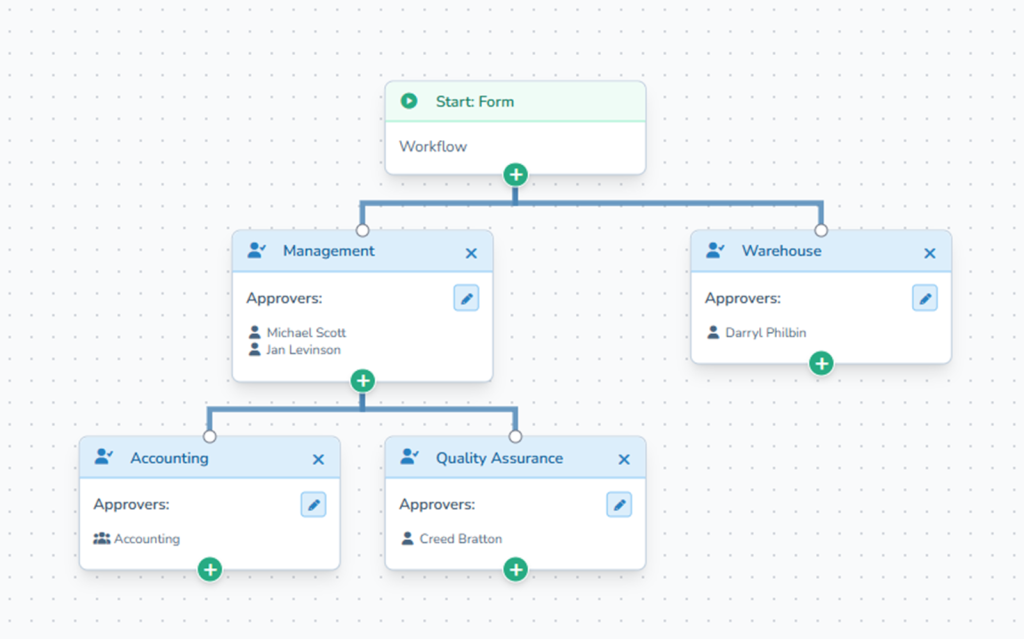Click the Accounting group approver entry
Screen dimensions: 1024x639
(147, 539)
